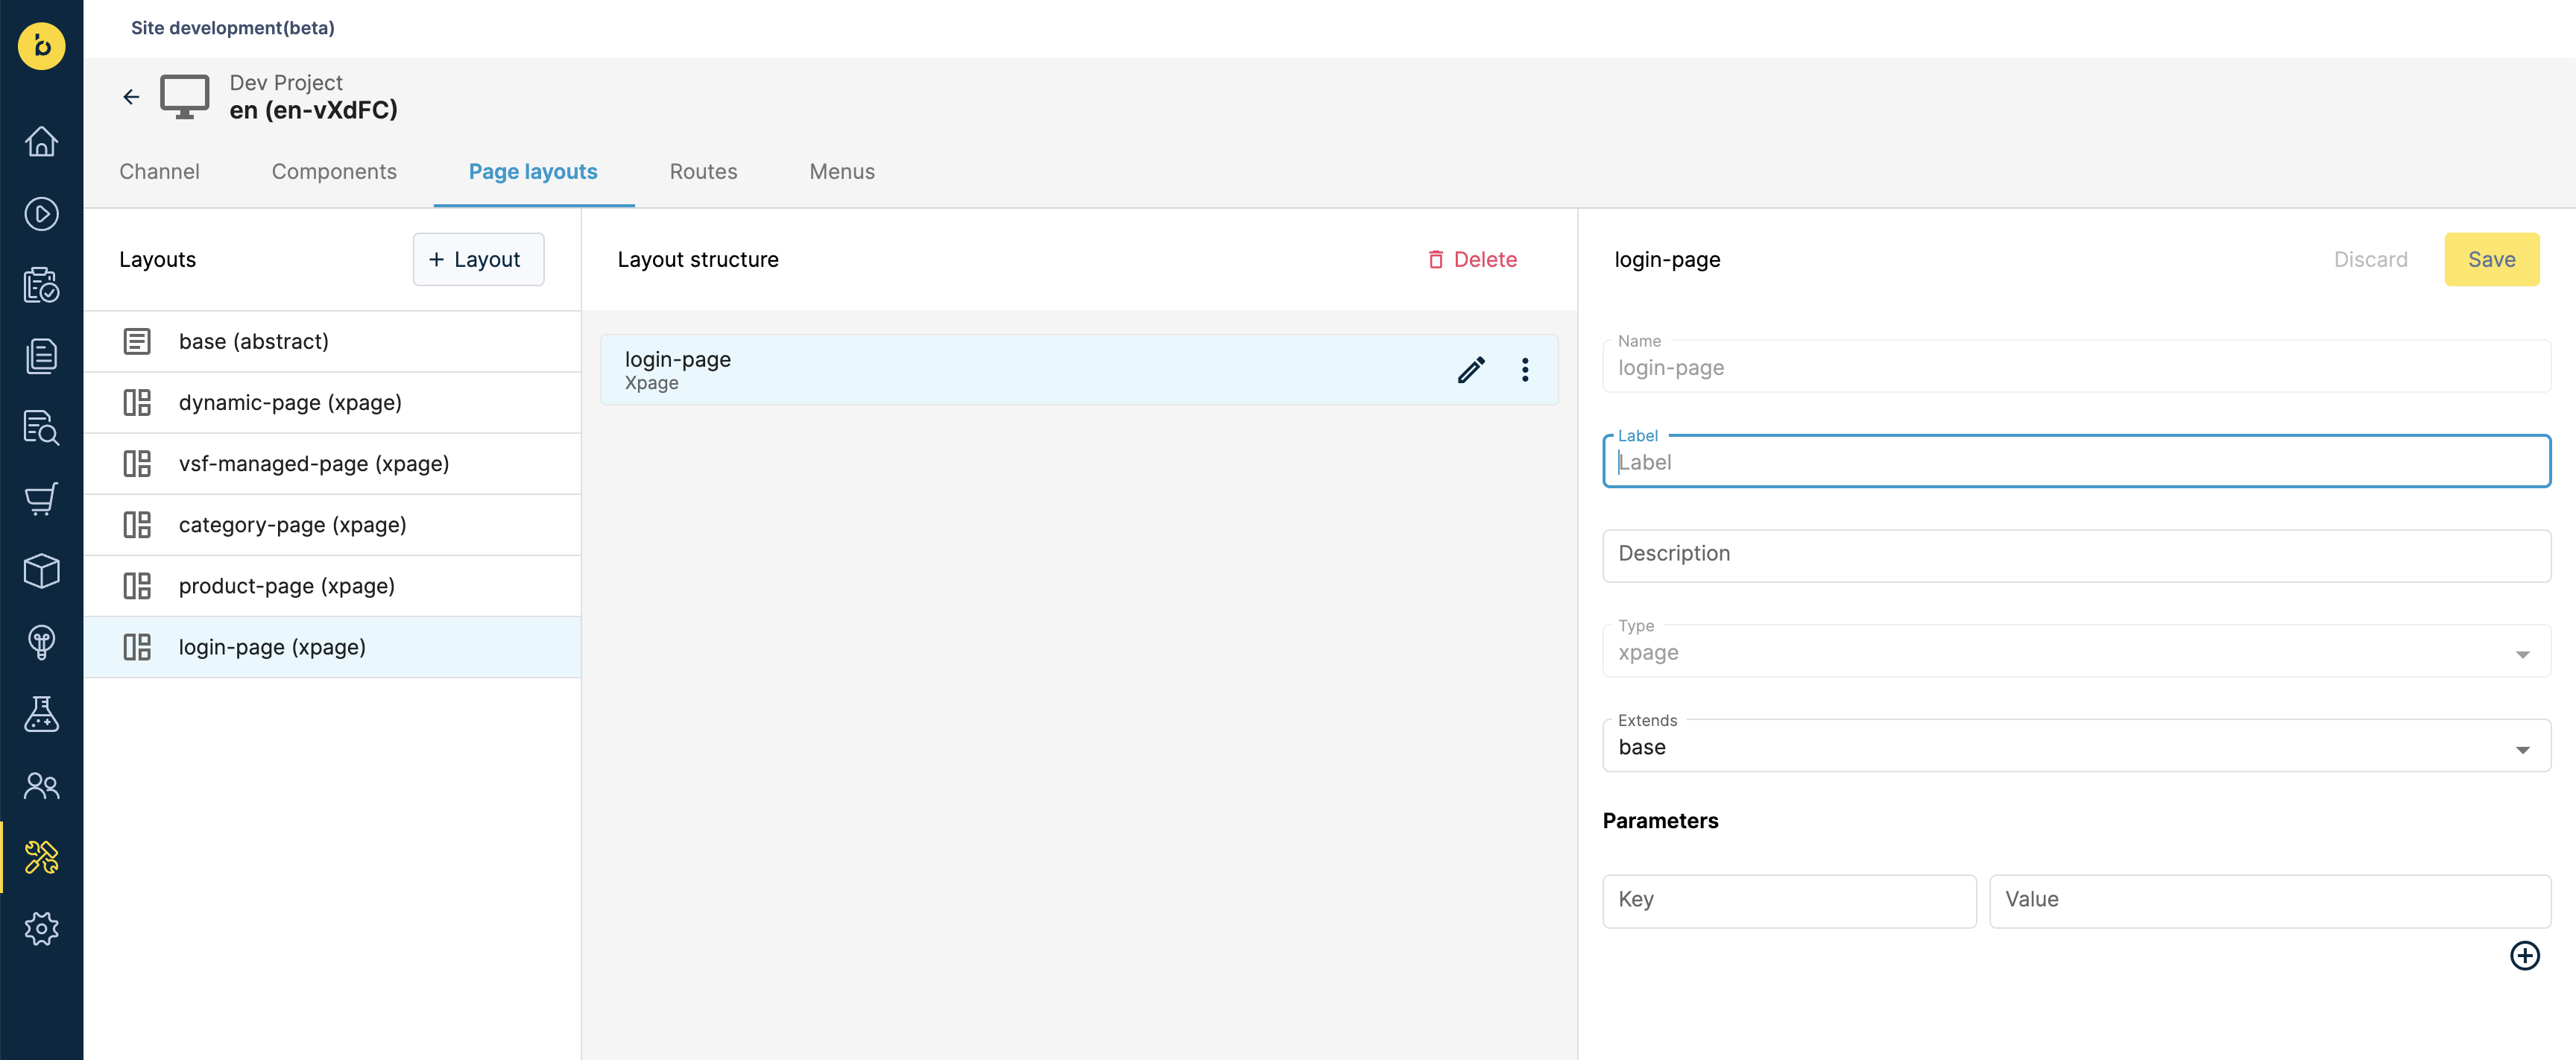Focus the Description input field

[2076, 556]
